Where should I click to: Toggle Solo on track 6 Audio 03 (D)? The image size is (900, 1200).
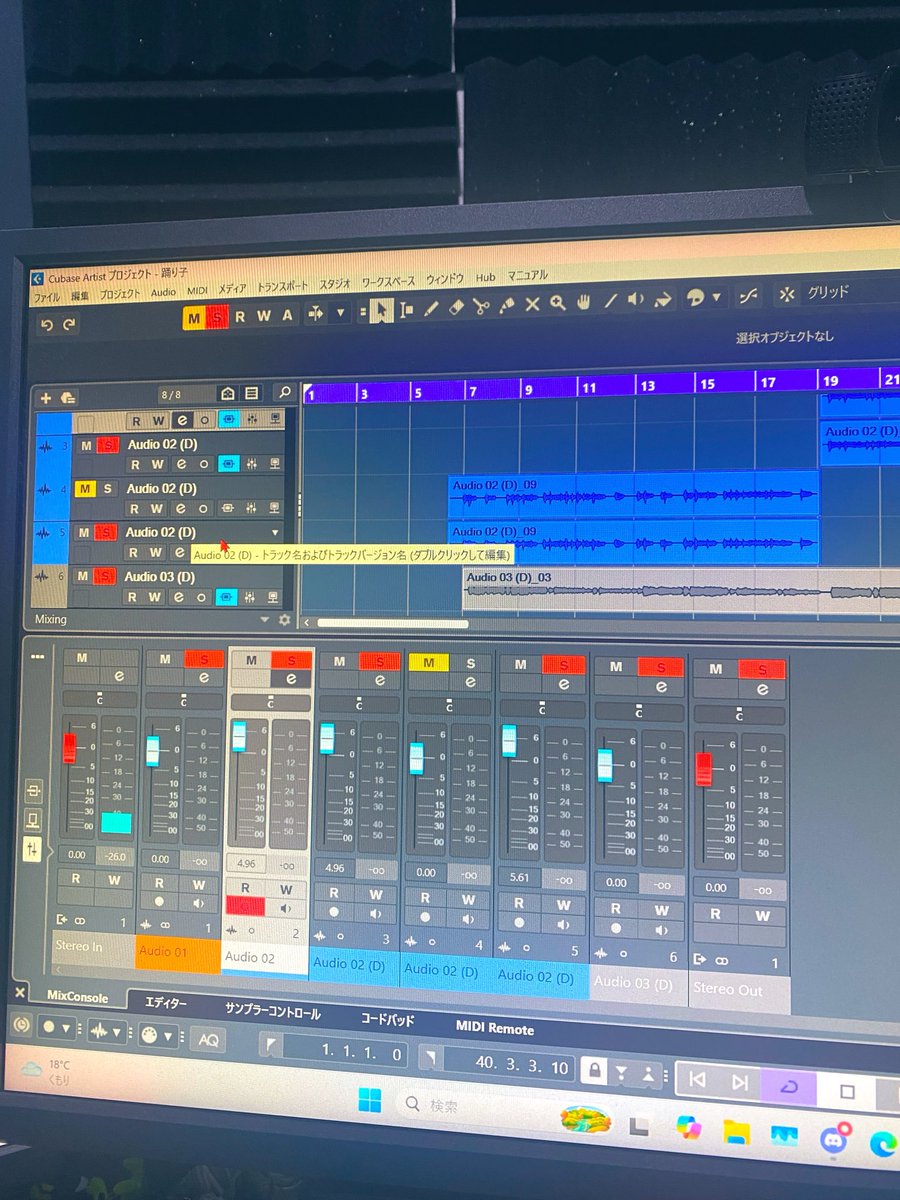pos(107,577)
